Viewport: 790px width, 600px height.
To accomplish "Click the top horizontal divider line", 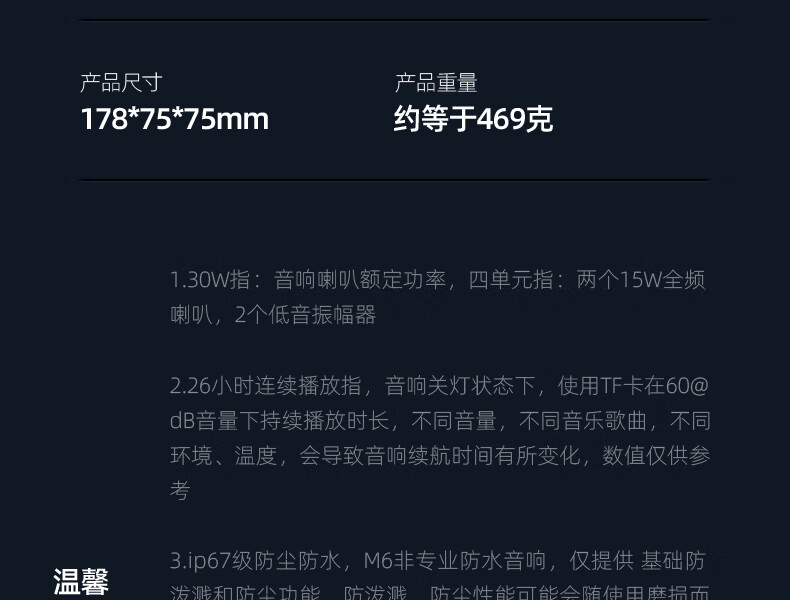I will (395, 20).
